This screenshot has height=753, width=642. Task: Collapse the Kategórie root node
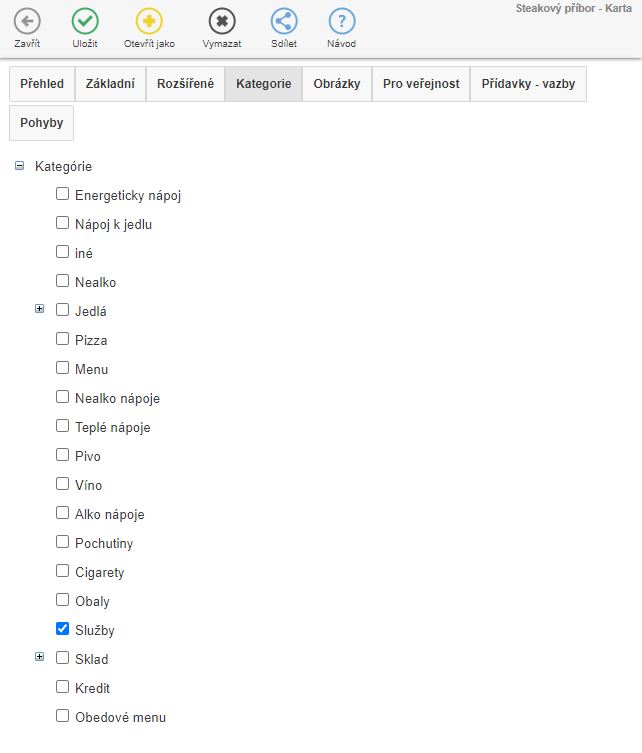(x=19, y=166)
